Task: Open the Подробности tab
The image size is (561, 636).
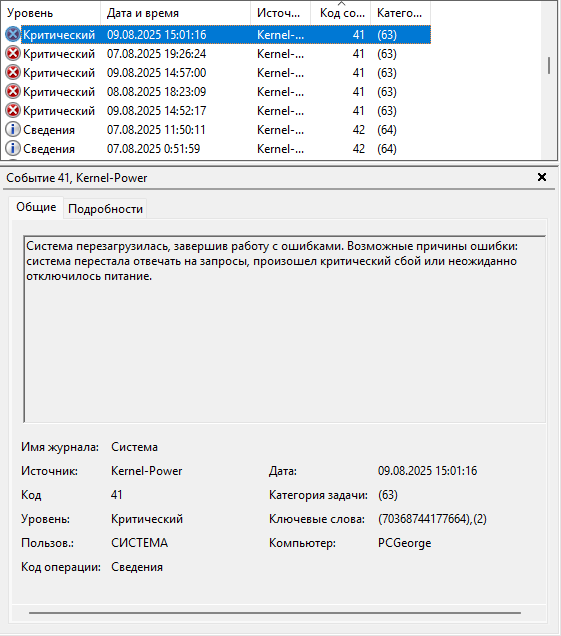Action: [105, 209]
